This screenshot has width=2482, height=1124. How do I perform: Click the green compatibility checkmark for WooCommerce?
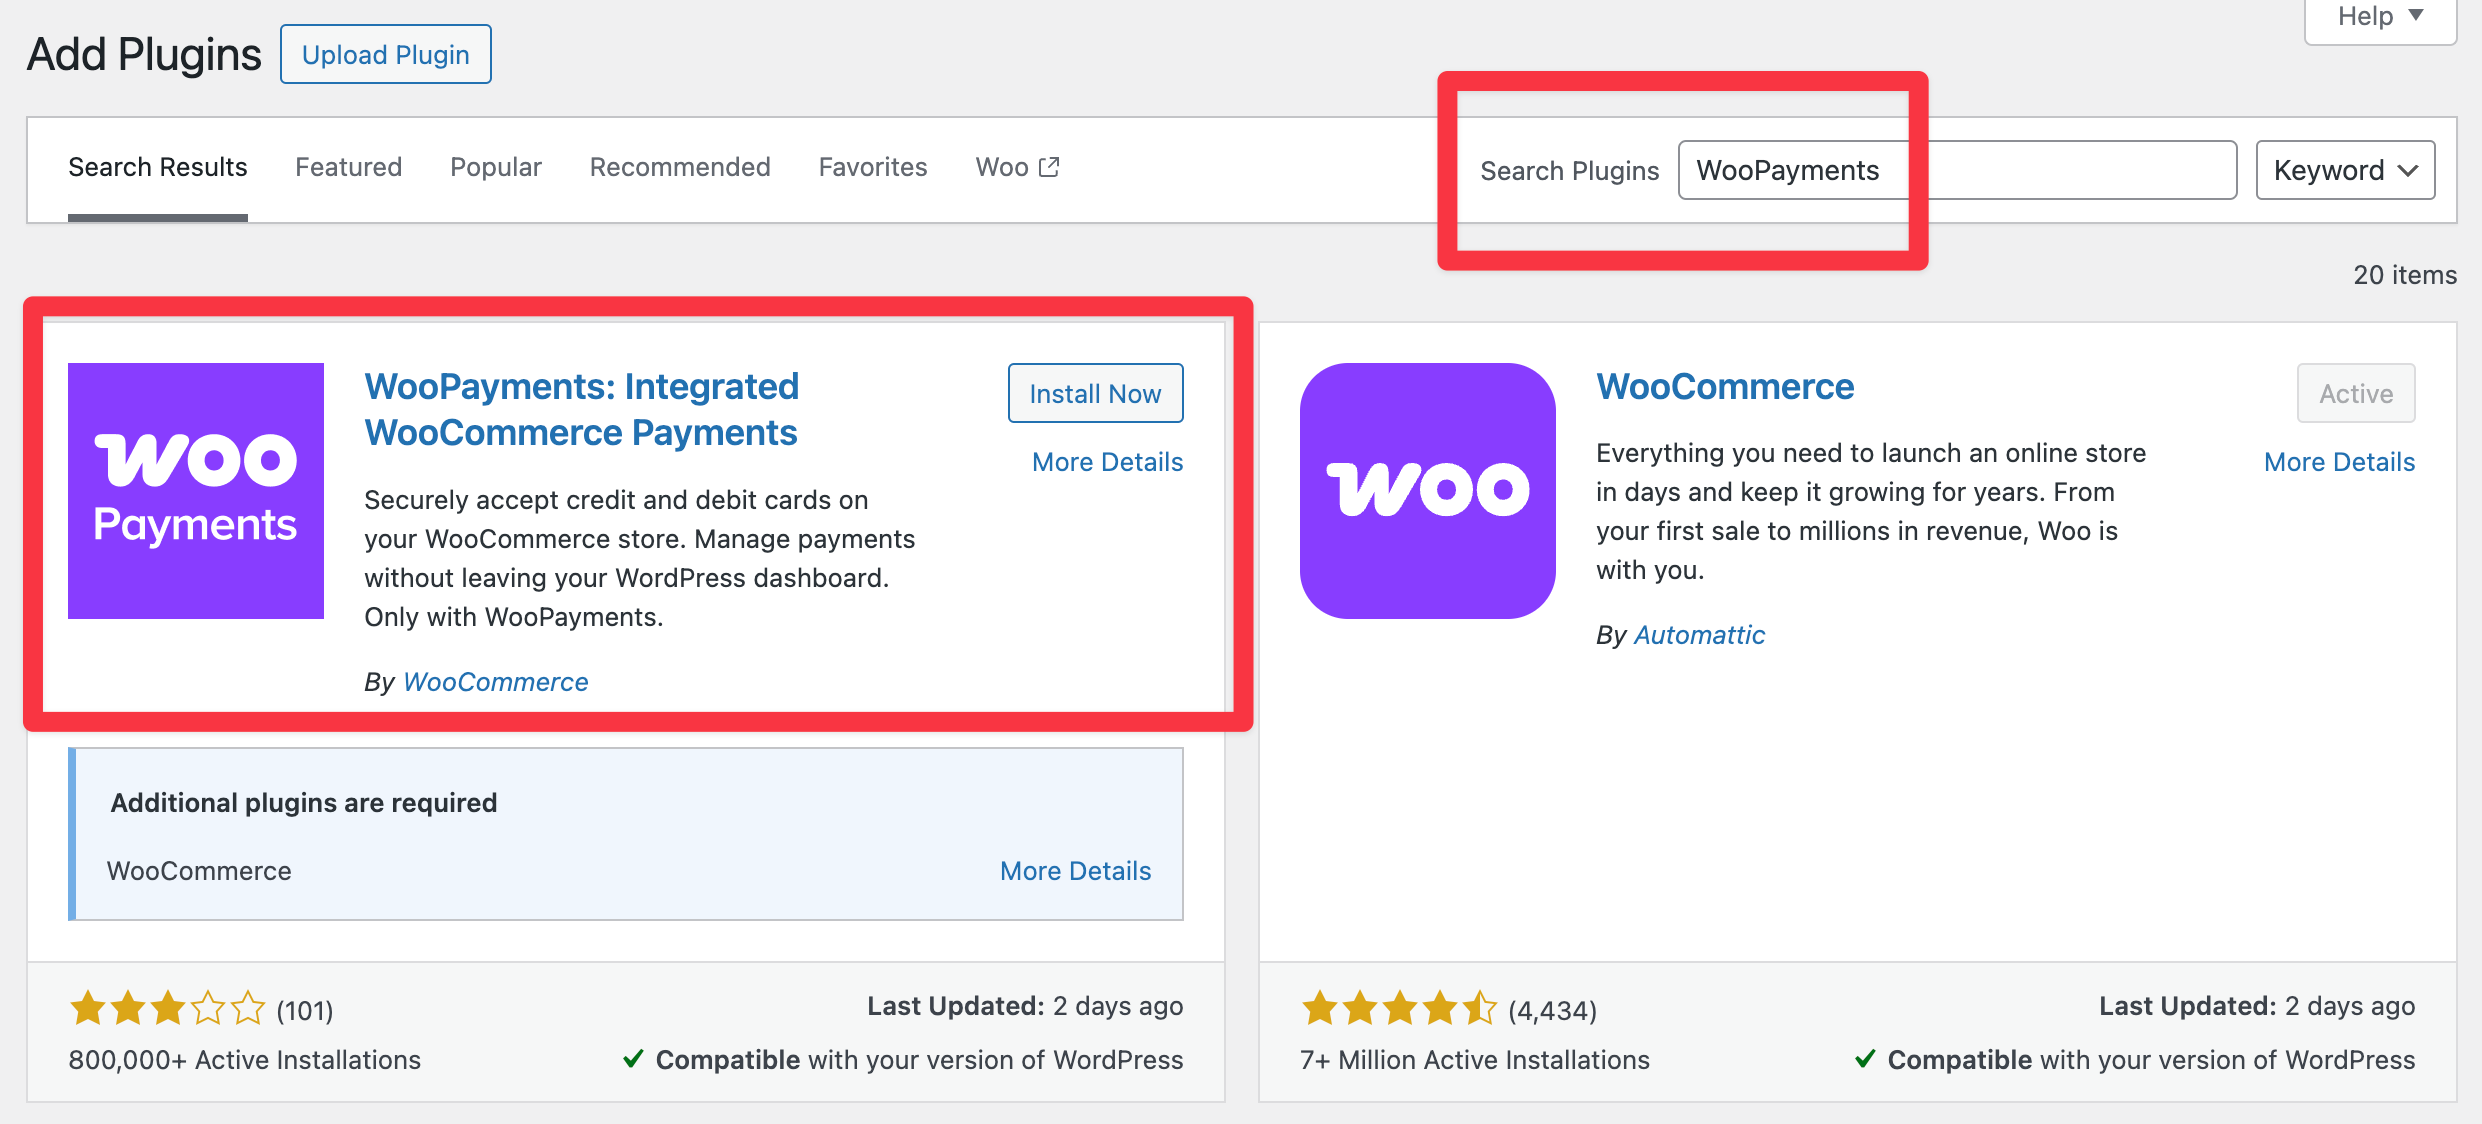1866,1059
